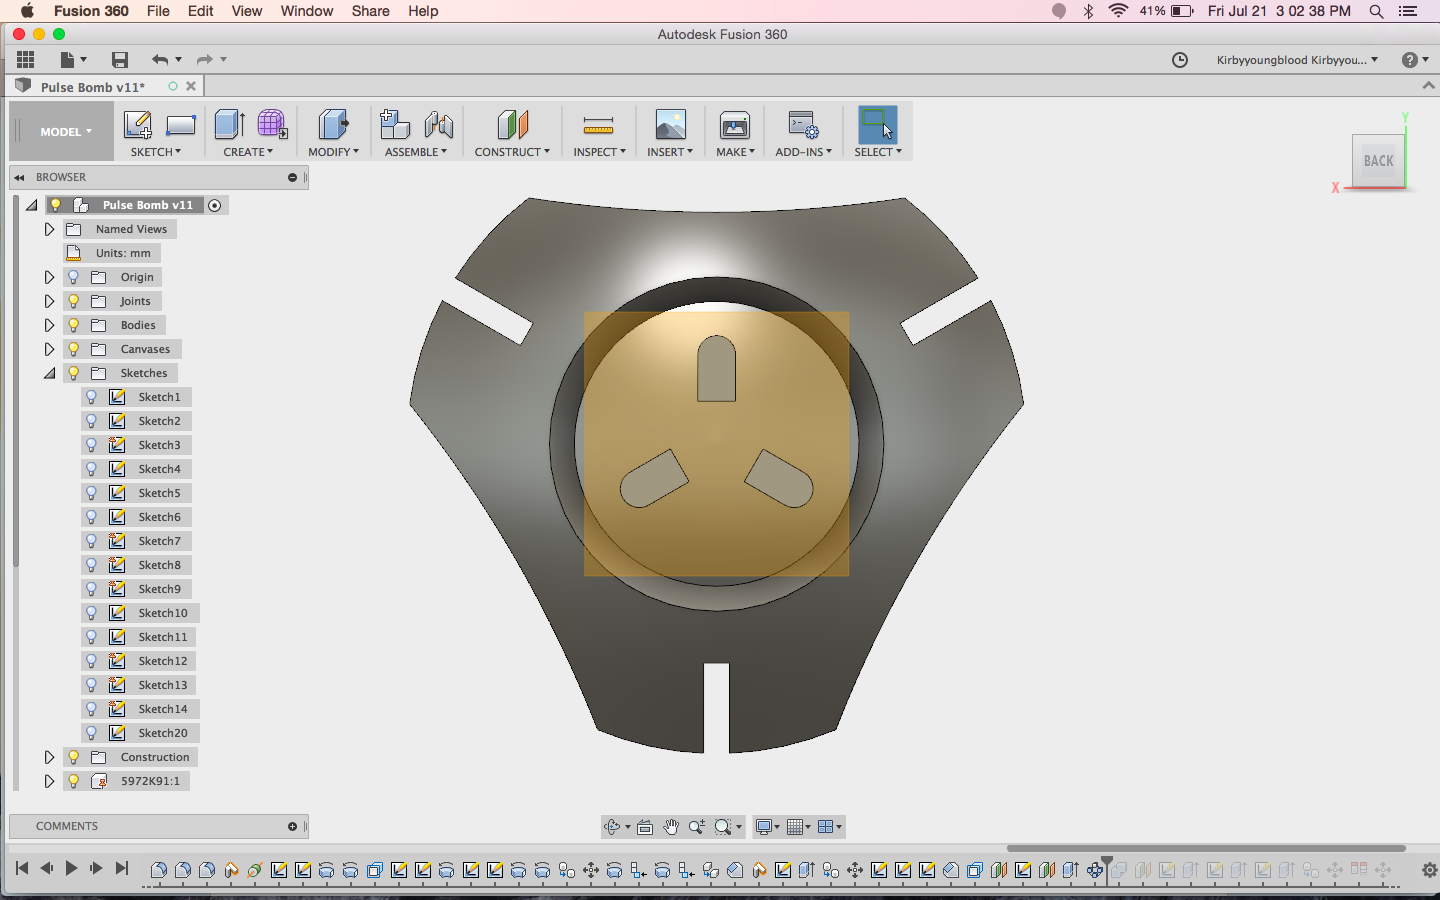Click the 3D Print make icon
Image resolution: width=1440 pixels, height=900 pixels.
point(735,125)
